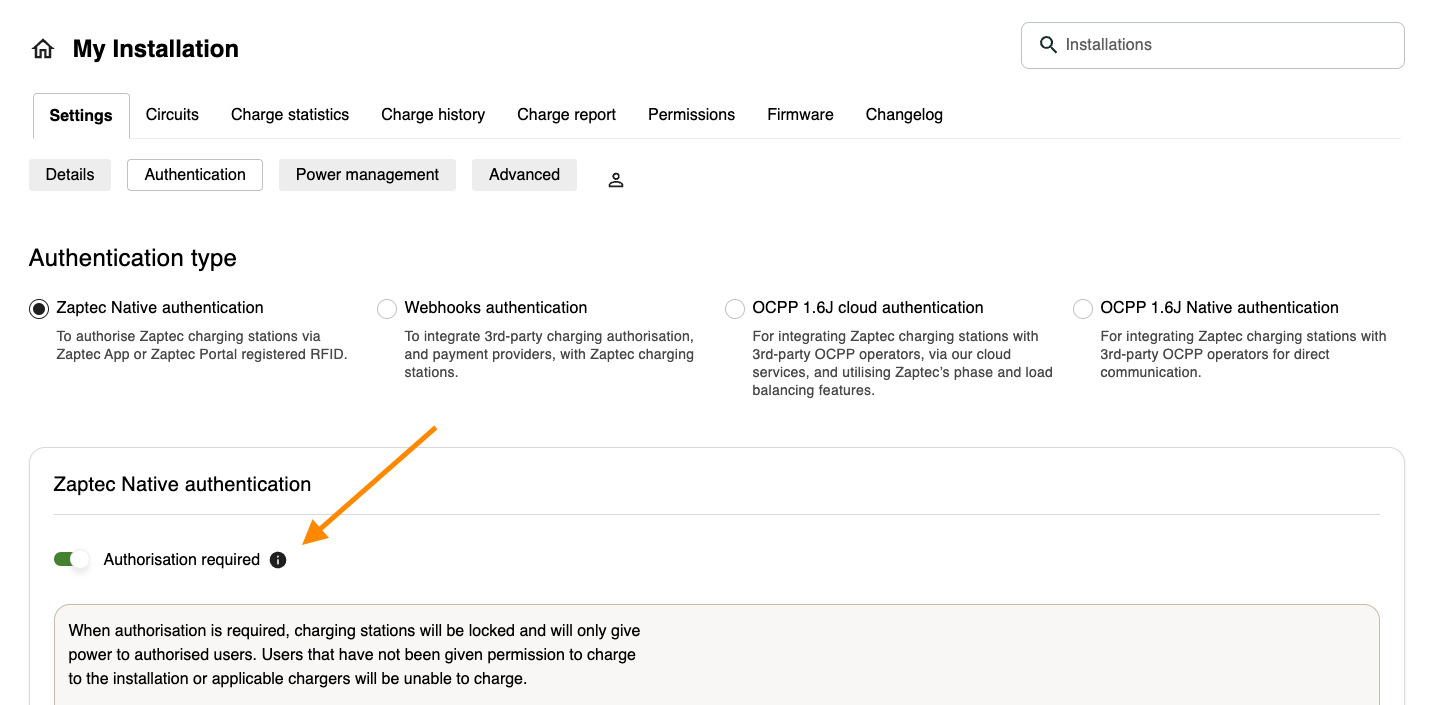The height and width of the screenshot is (705, 1435).
Task: Click the magnifier icon in the search field
Action: click(x=1047, y=45)
